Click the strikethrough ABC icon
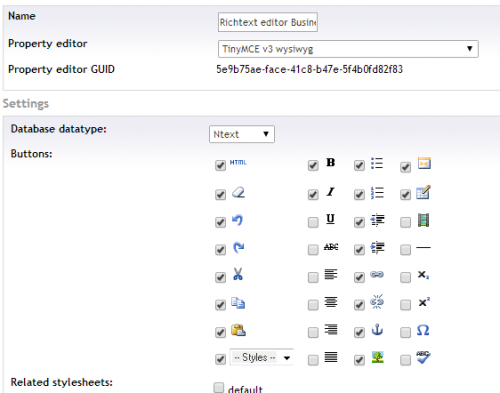500x393 pixels. pyautogui.click(x=331, y=247)
